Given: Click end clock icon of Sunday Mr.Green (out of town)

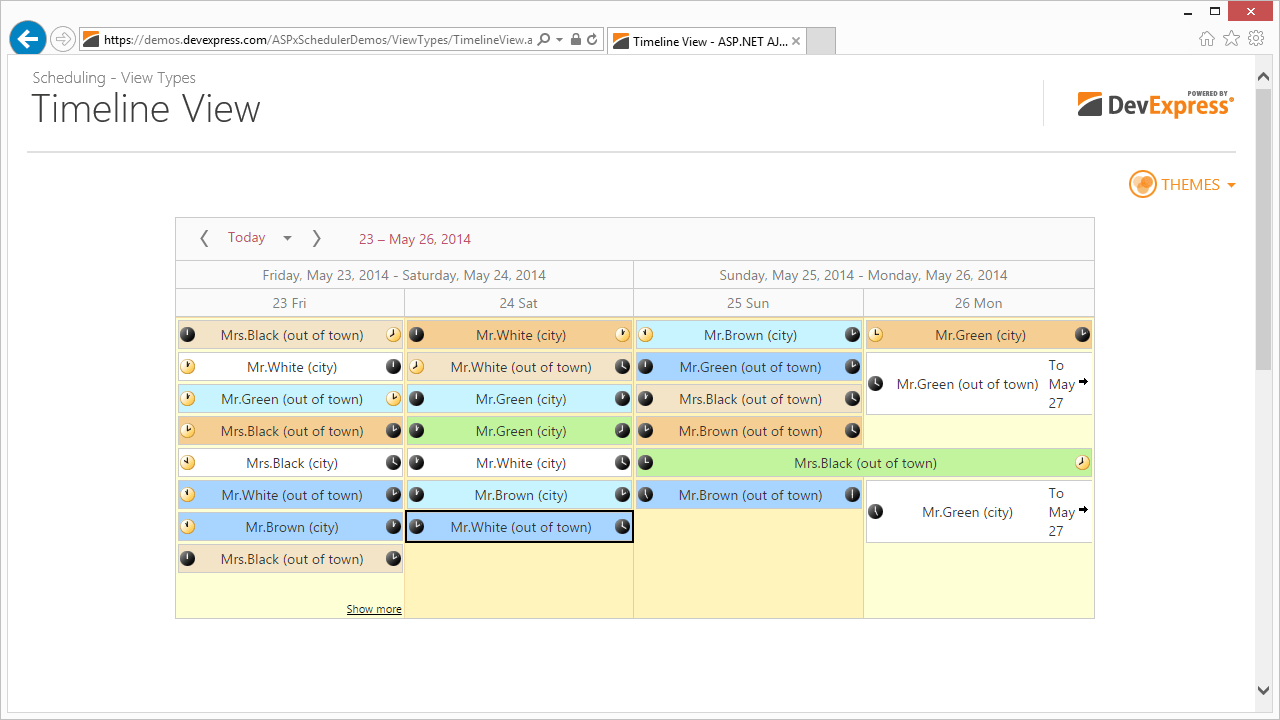Looking at the screenshot, I should click(x=852, y=367).
